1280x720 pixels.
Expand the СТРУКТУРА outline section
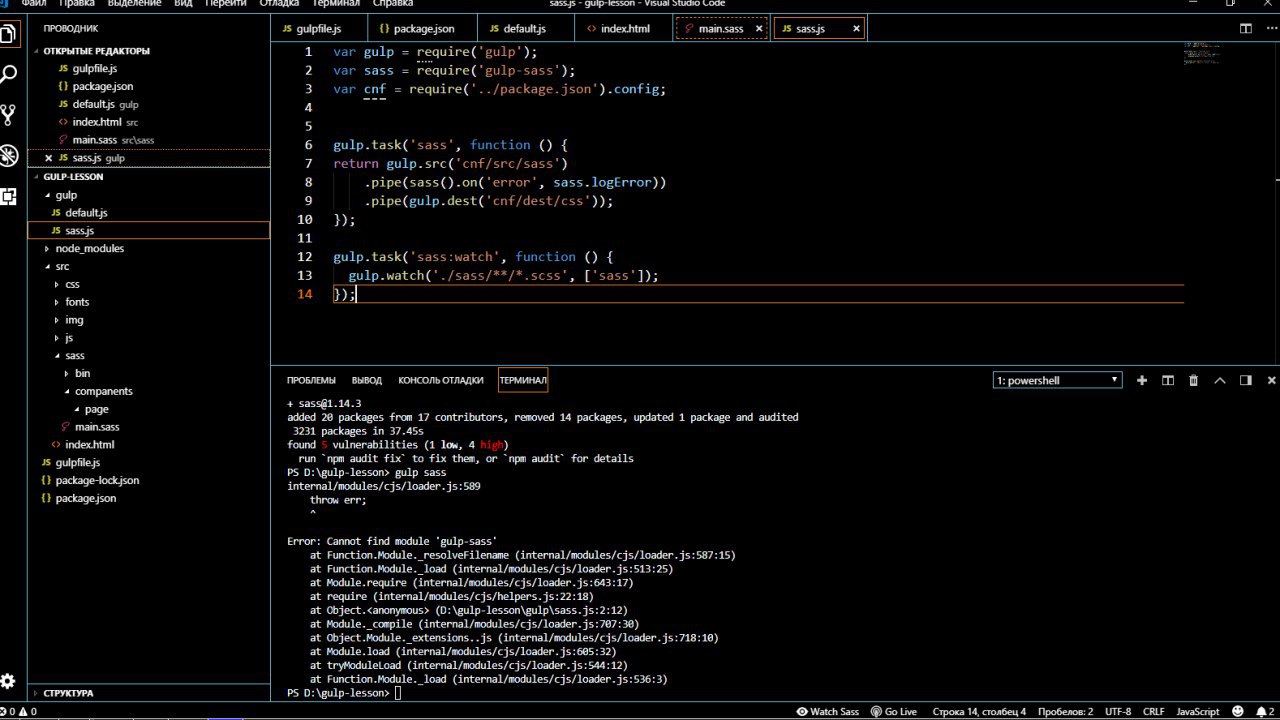[x=68, y=693]
